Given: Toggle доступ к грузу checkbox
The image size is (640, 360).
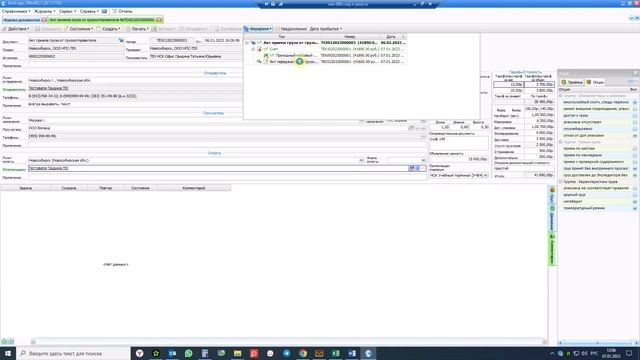Looking at the screenshot, I should (635, 116).
